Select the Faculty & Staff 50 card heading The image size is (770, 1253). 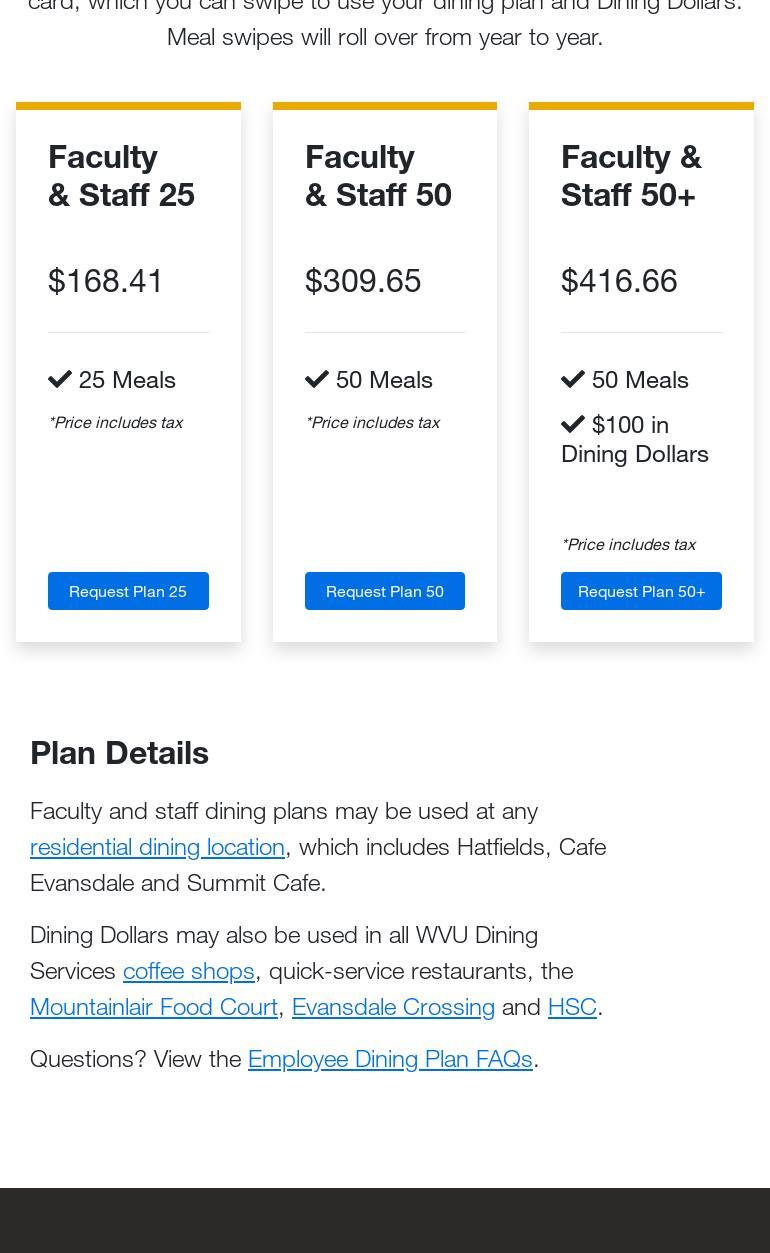(x=378, y=175)
